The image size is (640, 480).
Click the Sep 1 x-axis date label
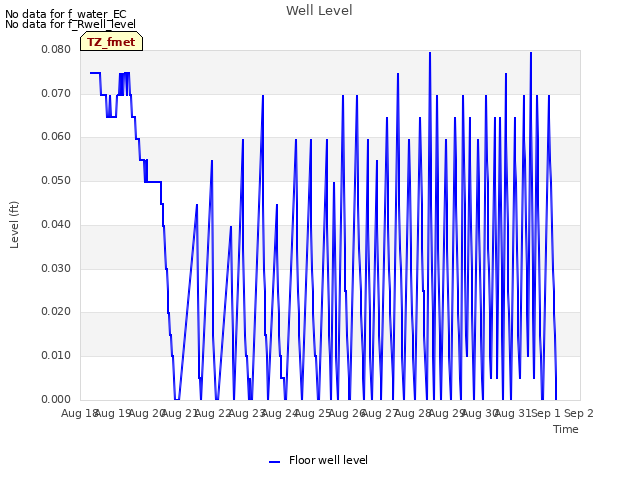(x=545, y=413)
